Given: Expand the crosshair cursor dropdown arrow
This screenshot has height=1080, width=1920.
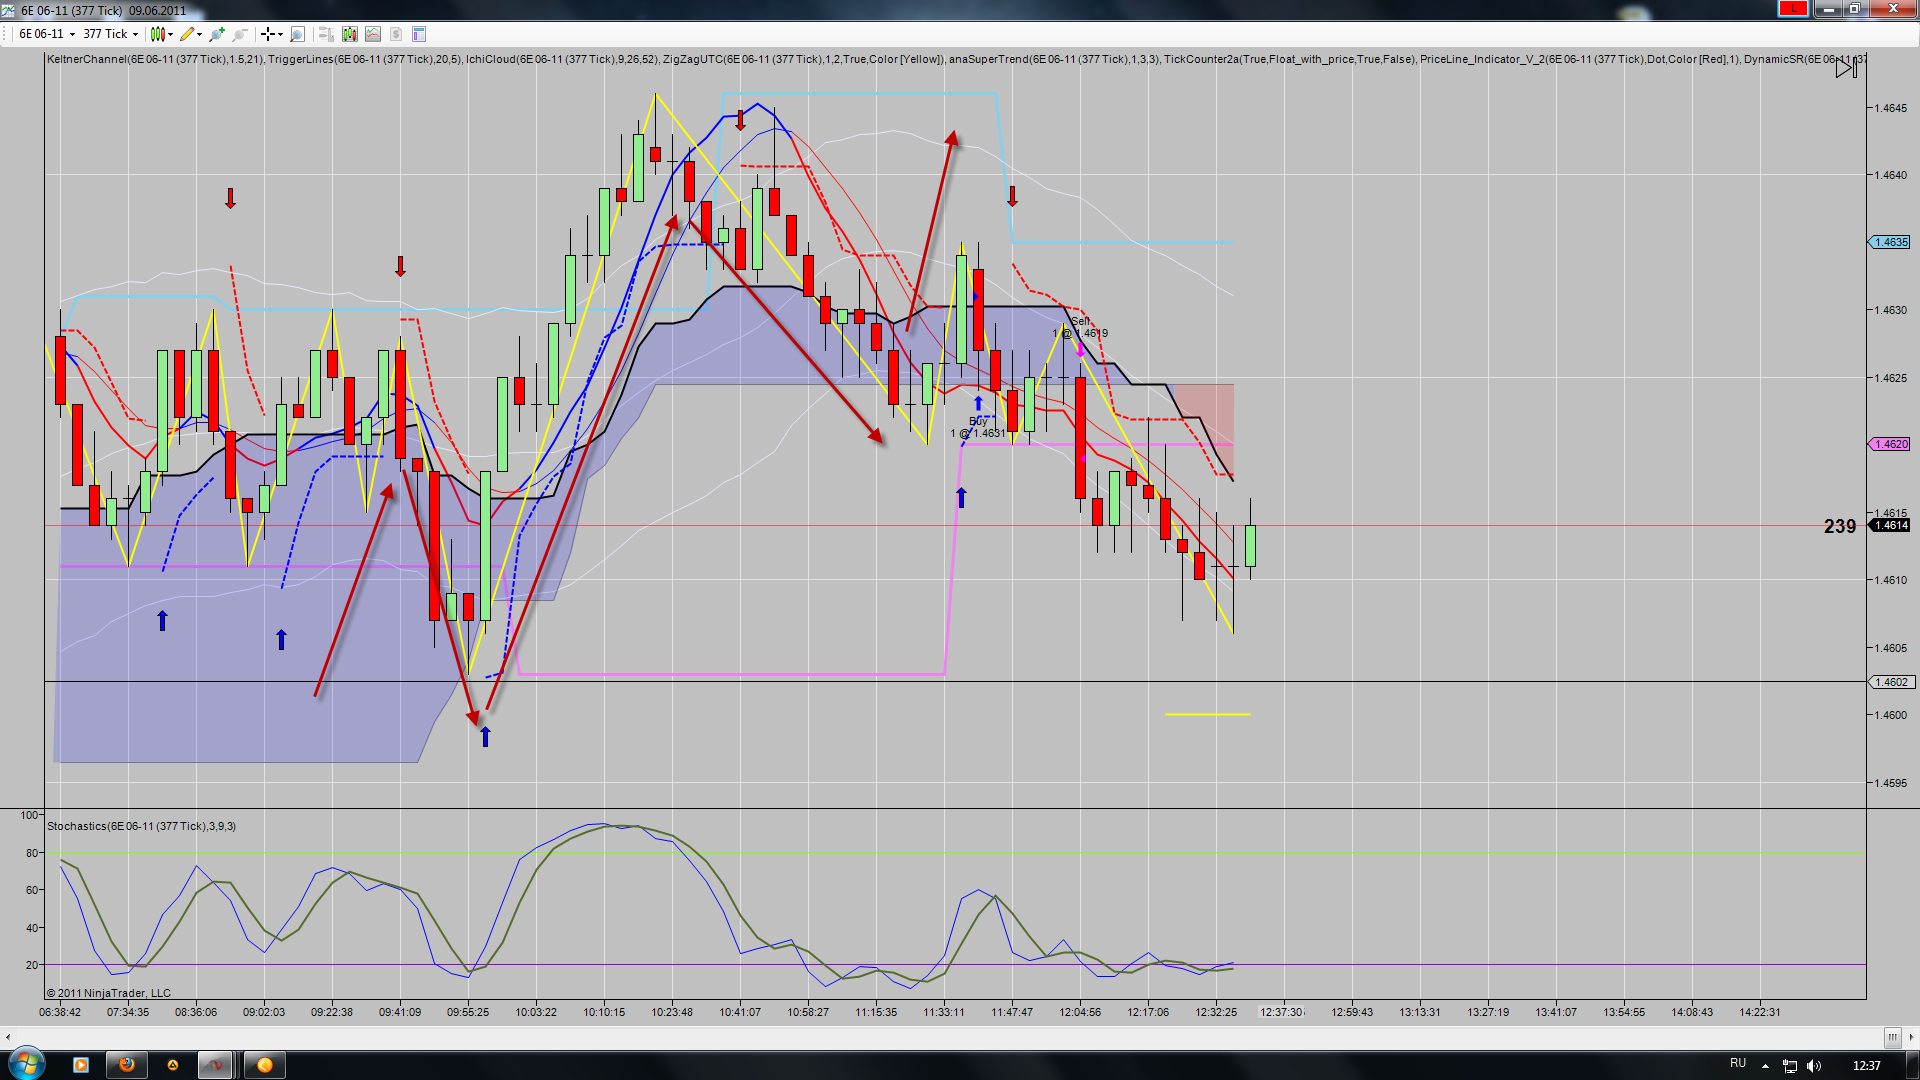Looking at the screenshot, I should (x=280, y=34).
